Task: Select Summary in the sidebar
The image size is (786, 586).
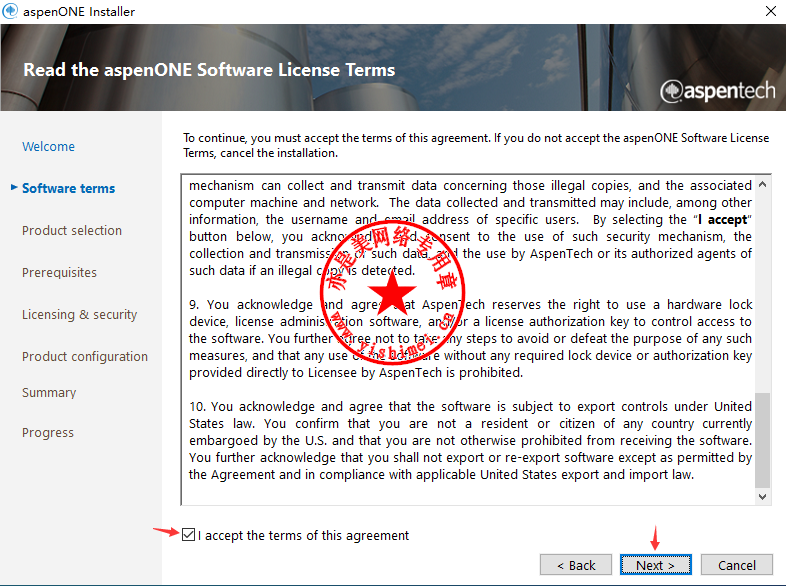Action: click(x=49, y=393)
